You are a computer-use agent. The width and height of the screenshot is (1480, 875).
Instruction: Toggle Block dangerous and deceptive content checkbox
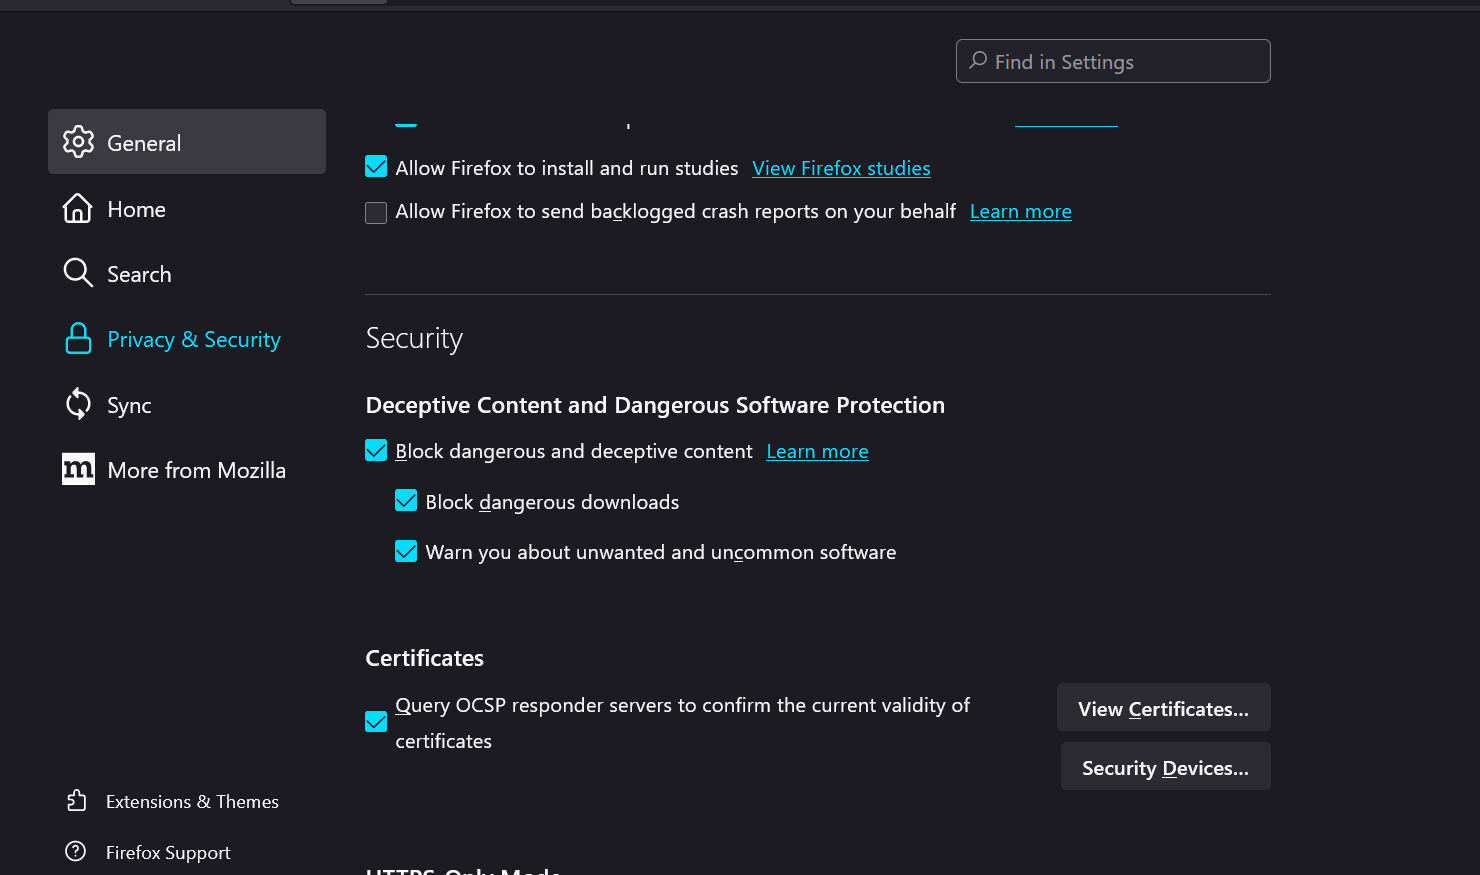point(376,451)
